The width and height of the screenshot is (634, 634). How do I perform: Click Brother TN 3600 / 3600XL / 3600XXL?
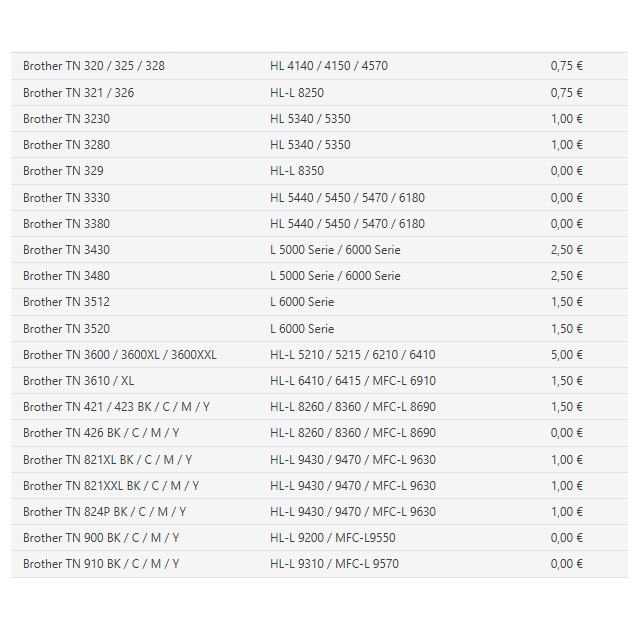coord(120,355)
